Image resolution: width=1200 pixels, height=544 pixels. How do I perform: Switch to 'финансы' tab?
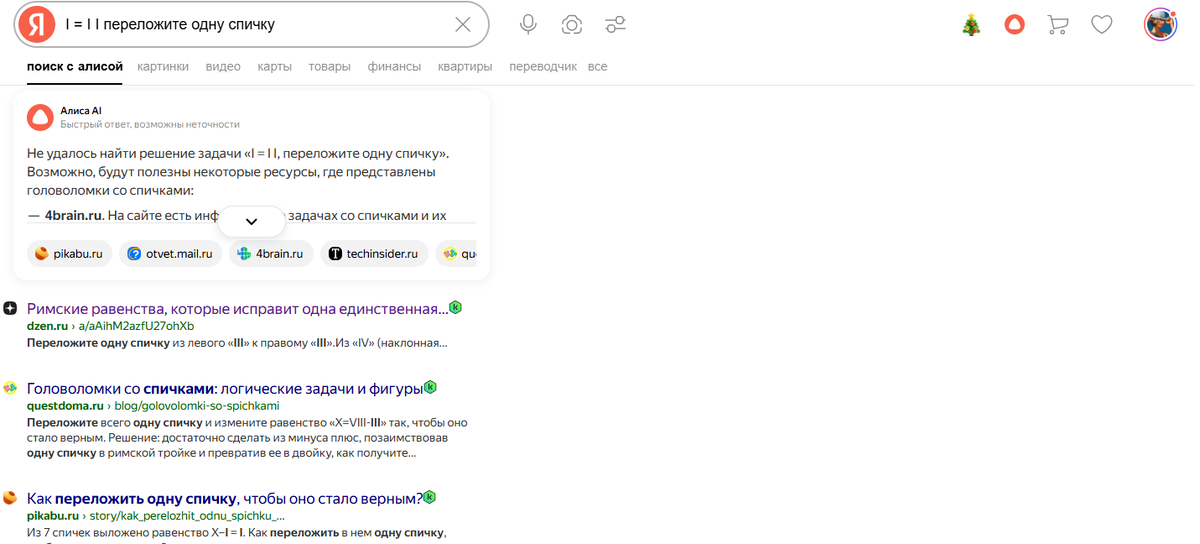click(394, 67)
